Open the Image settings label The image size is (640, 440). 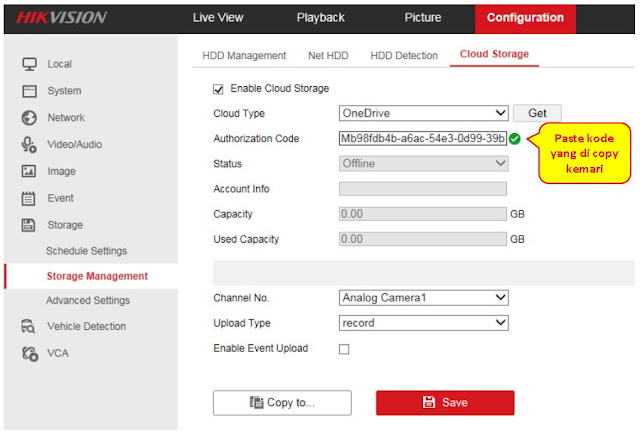[x=62, y=171]
